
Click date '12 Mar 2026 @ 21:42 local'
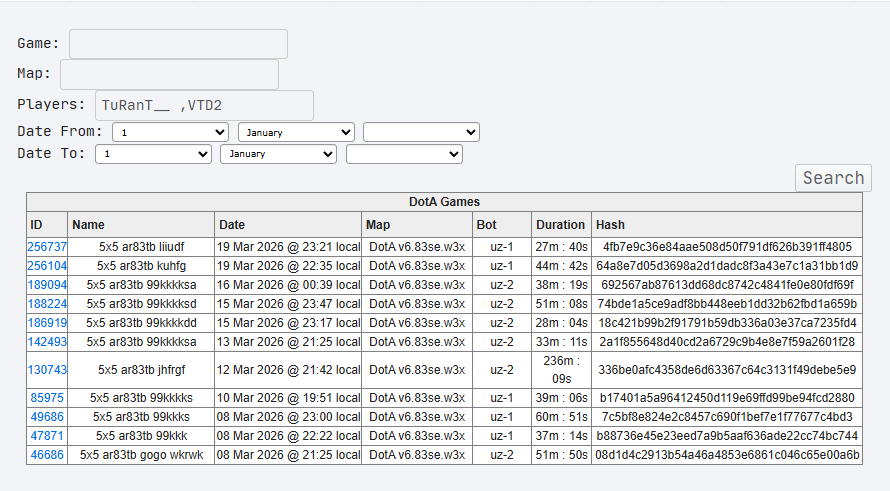coord(288,370)
